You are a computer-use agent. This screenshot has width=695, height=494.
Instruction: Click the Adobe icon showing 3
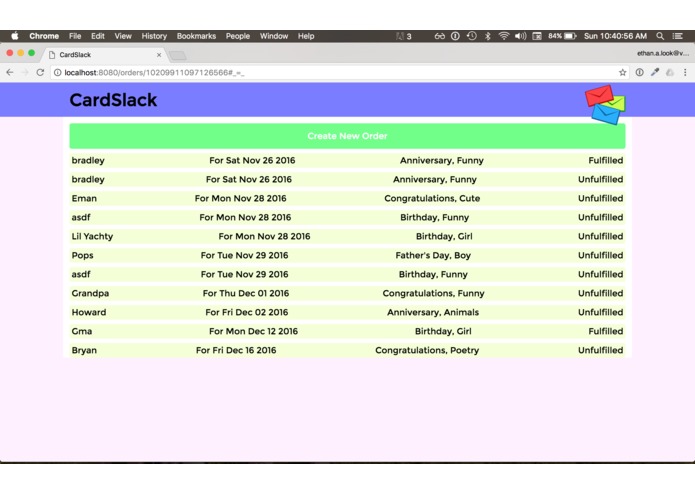pos(403,36)
